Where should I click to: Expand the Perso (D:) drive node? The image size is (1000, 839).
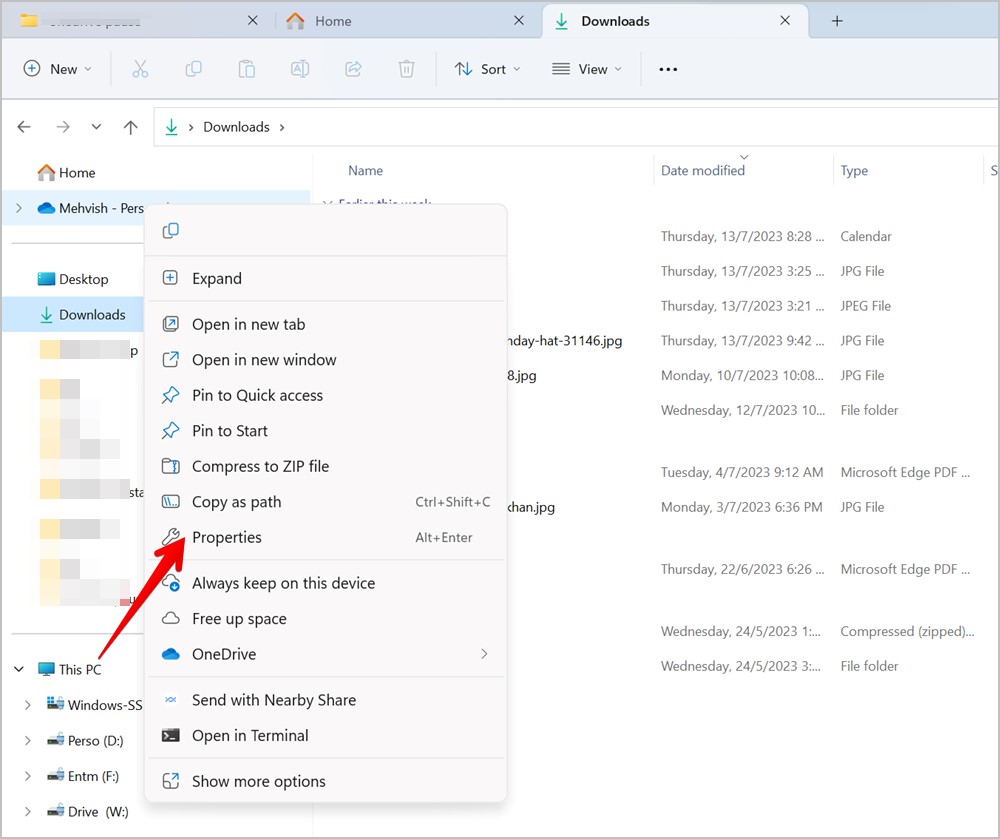[x=27, y=741]
